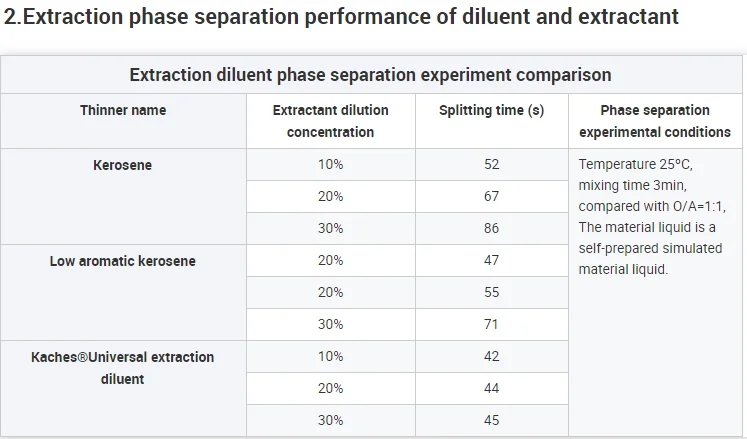747x439 pixels.
Task: Select the 10% concentration cell in the Kerosene row
Action: [330, 165]
